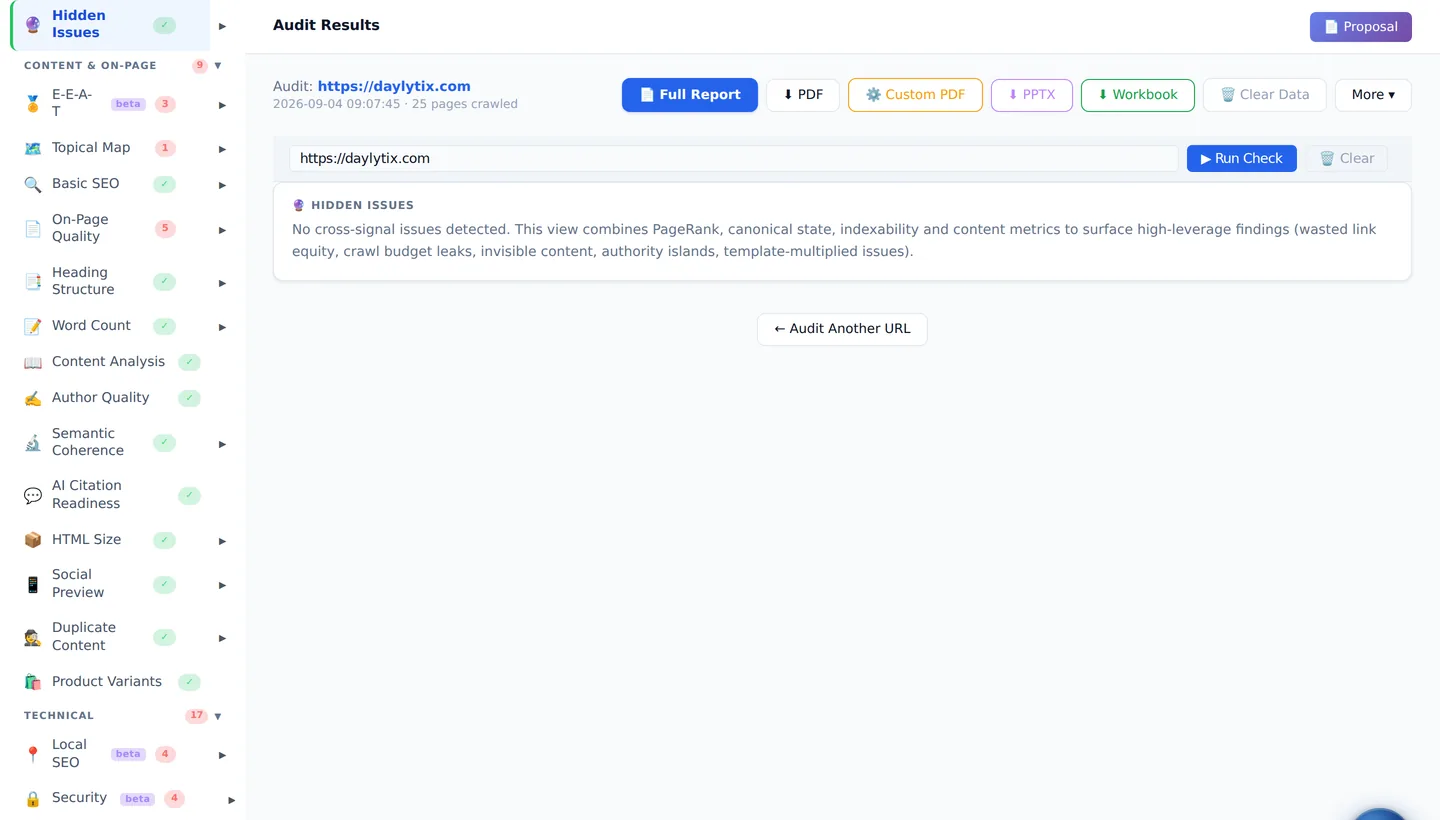This screenshot has height=820, width=1440.
Task: Click the Content & On-Page count badge 9
Action: point(200,66)
